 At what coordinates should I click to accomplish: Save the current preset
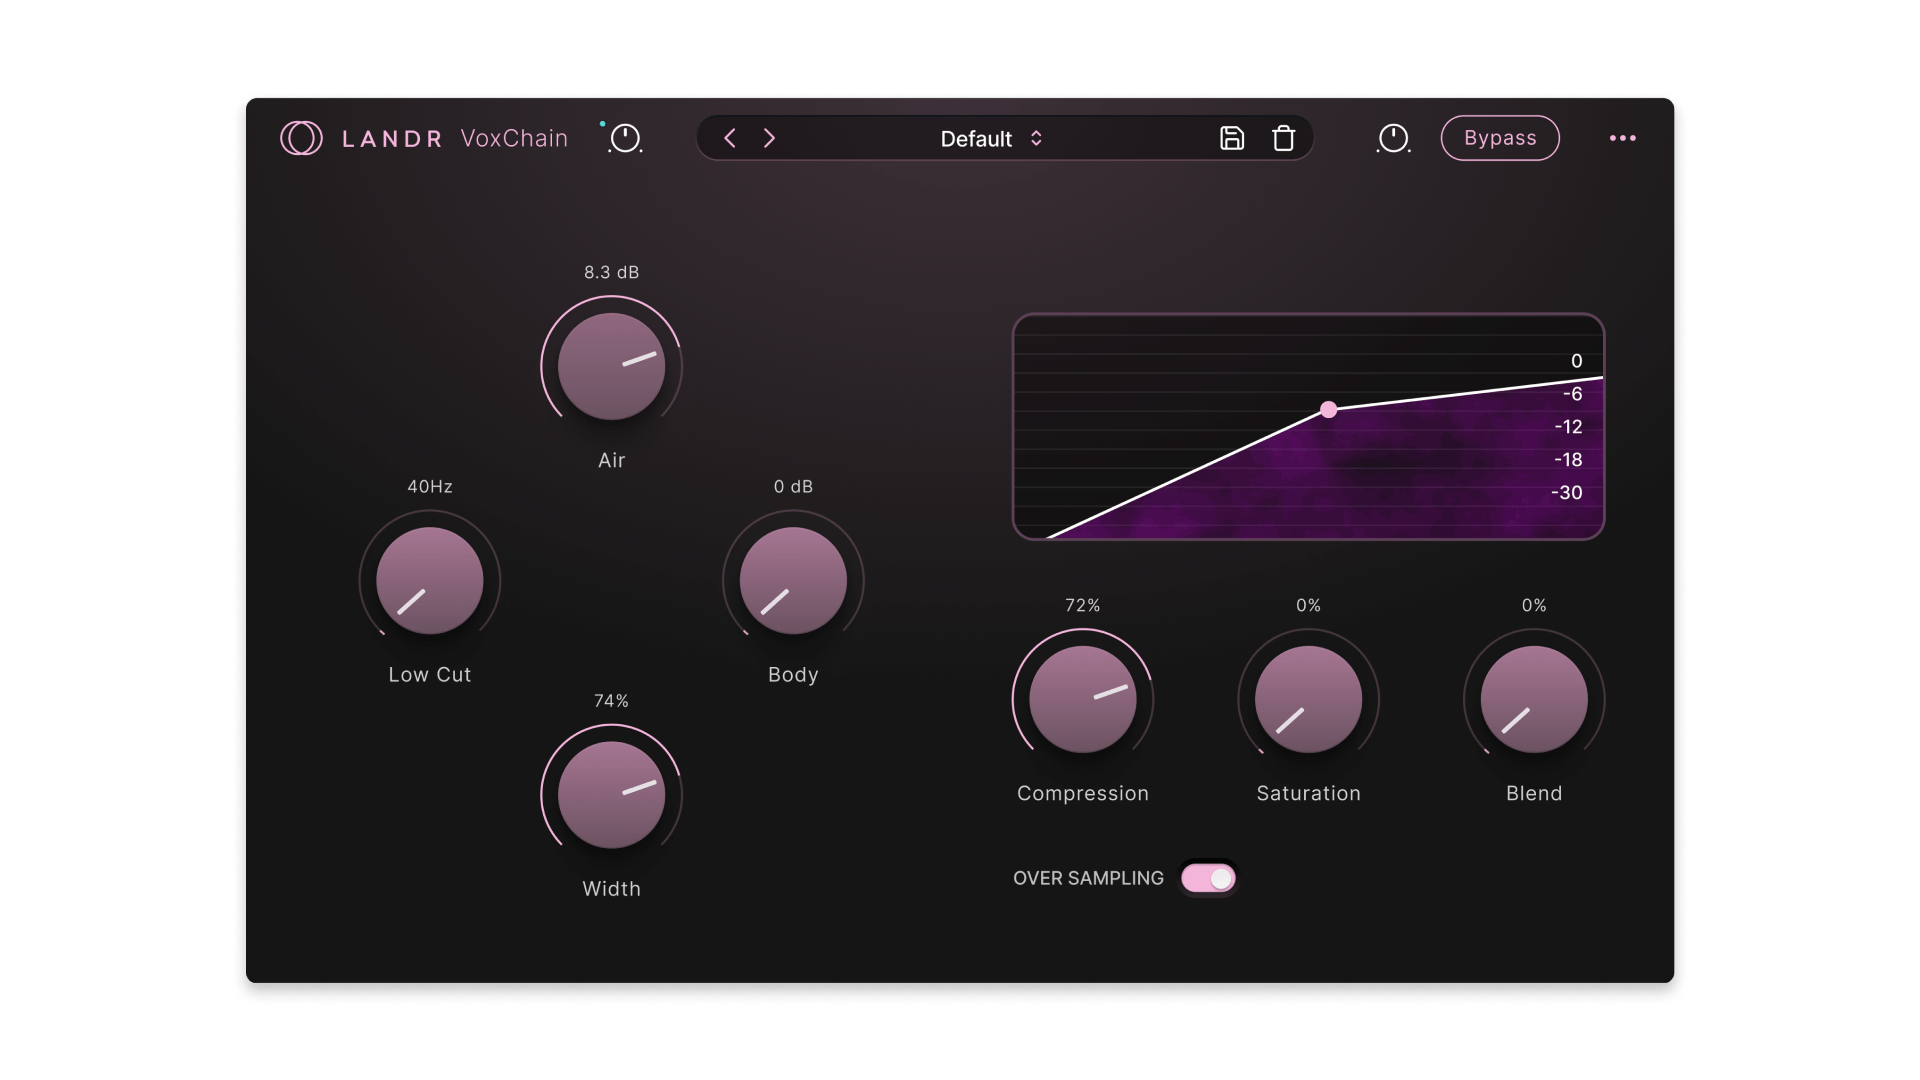1232,138
